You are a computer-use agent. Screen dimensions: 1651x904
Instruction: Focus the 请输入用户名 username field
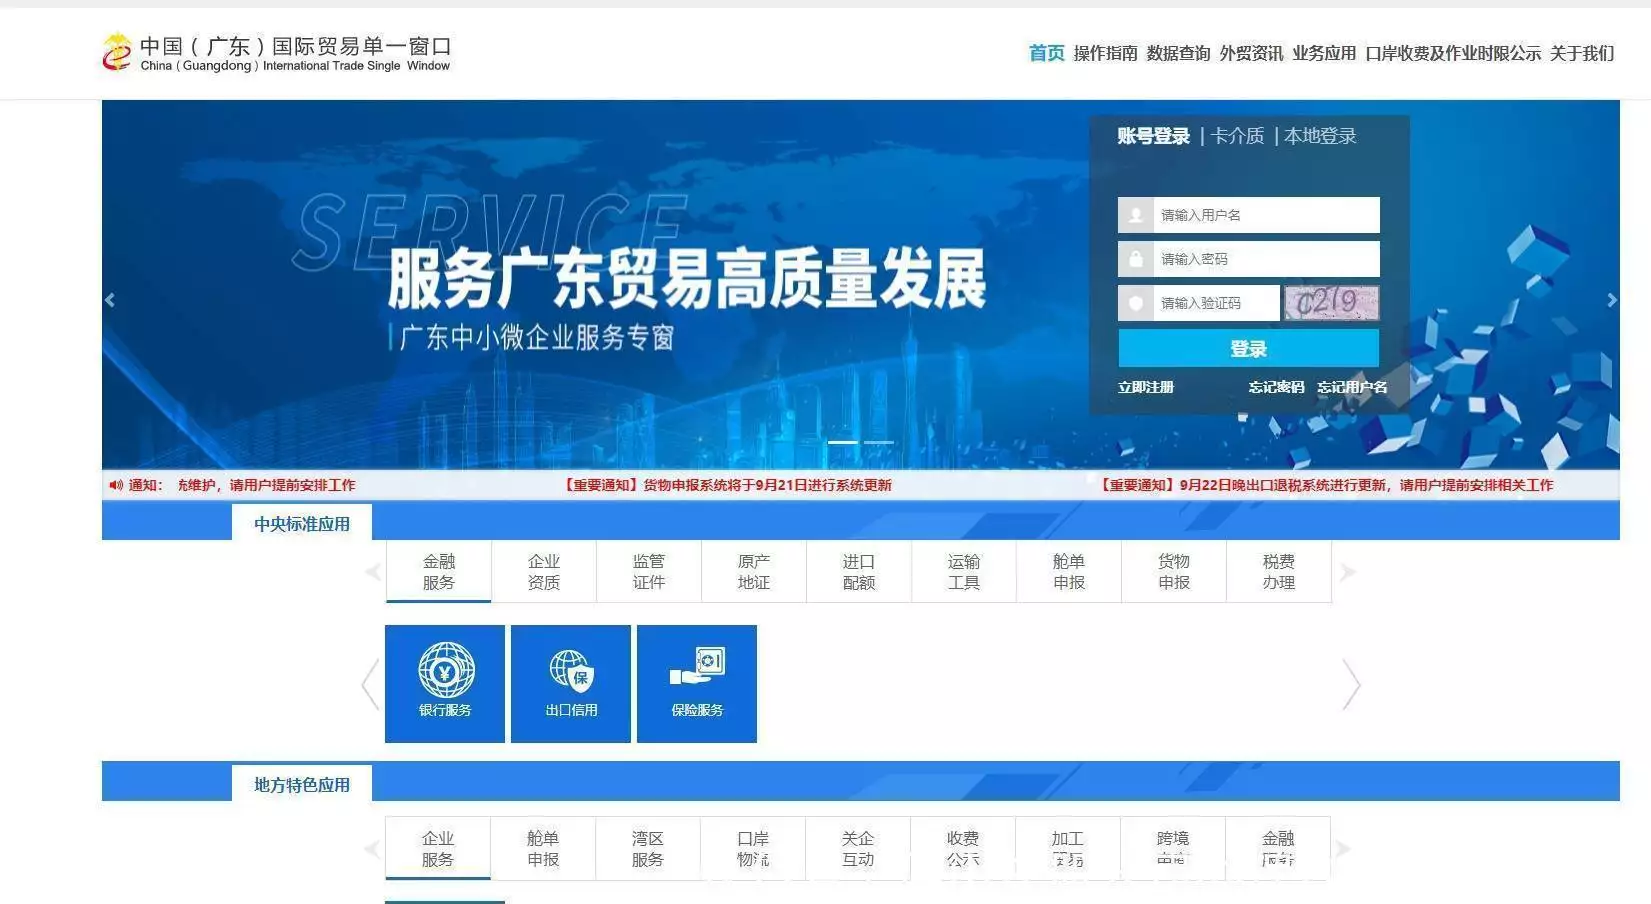1266,215
